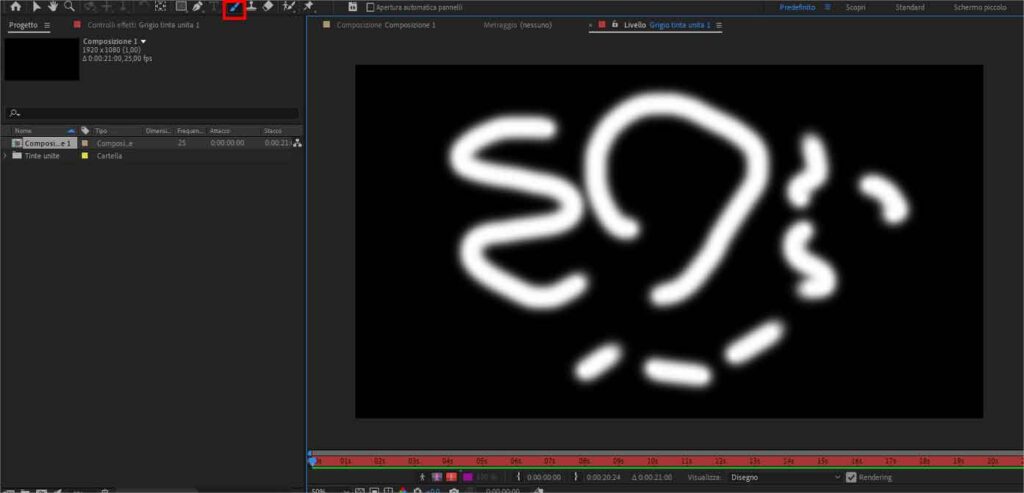Screen dimensions: 1024x493
Task: Click 0:00:20:24 out-point timecode value
Action: tap(603, 477)
